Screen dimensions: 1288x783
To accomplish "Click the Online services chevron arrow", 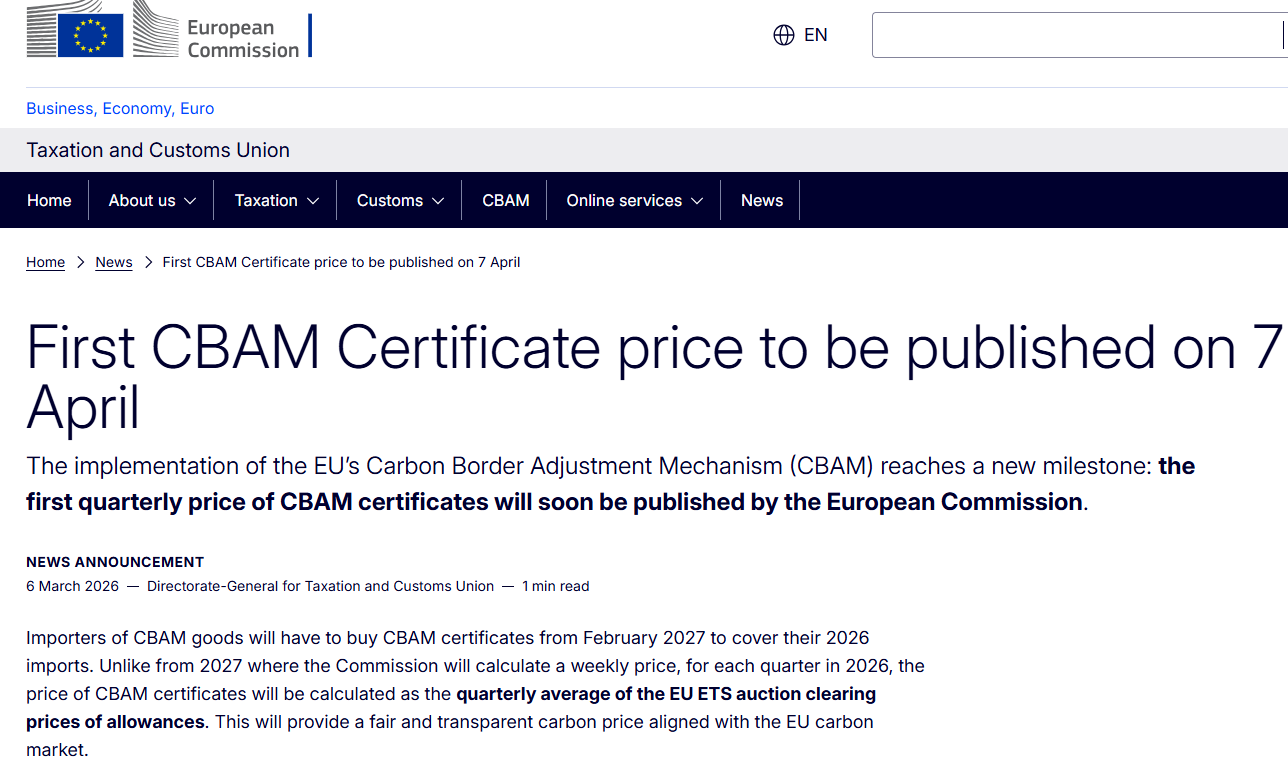I will (x=697, y=201).
